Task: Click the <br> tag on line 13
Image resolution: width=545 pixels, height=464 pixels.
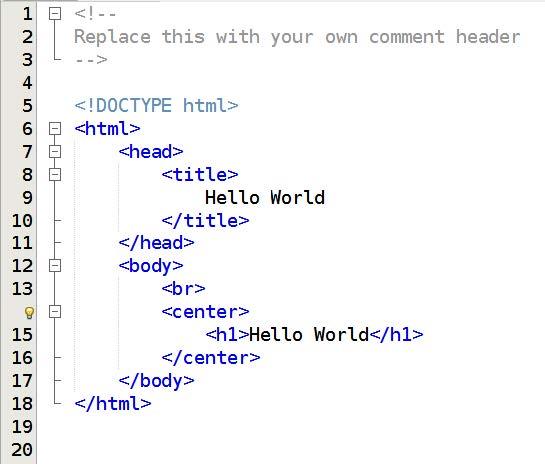Action: point(184,289)
